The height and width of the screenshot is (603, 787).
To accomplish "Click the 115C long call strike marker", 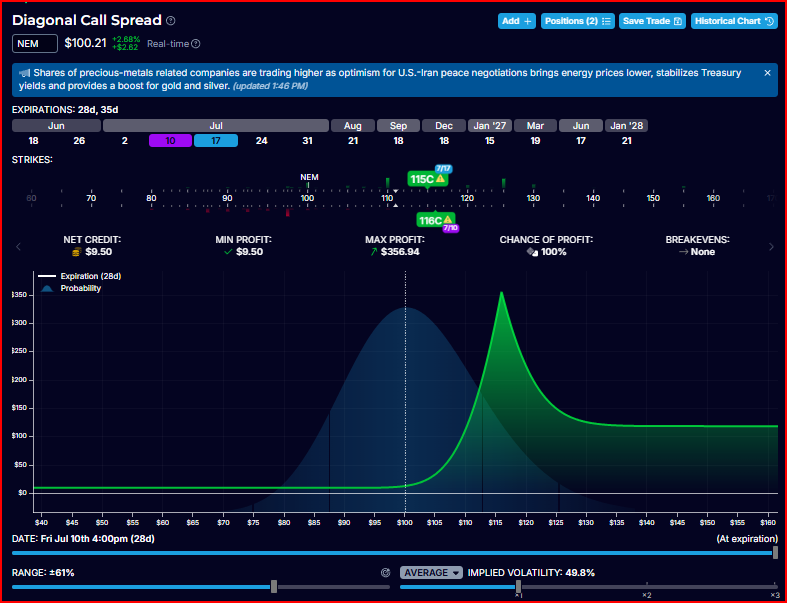I will click(x=427, y=179).
